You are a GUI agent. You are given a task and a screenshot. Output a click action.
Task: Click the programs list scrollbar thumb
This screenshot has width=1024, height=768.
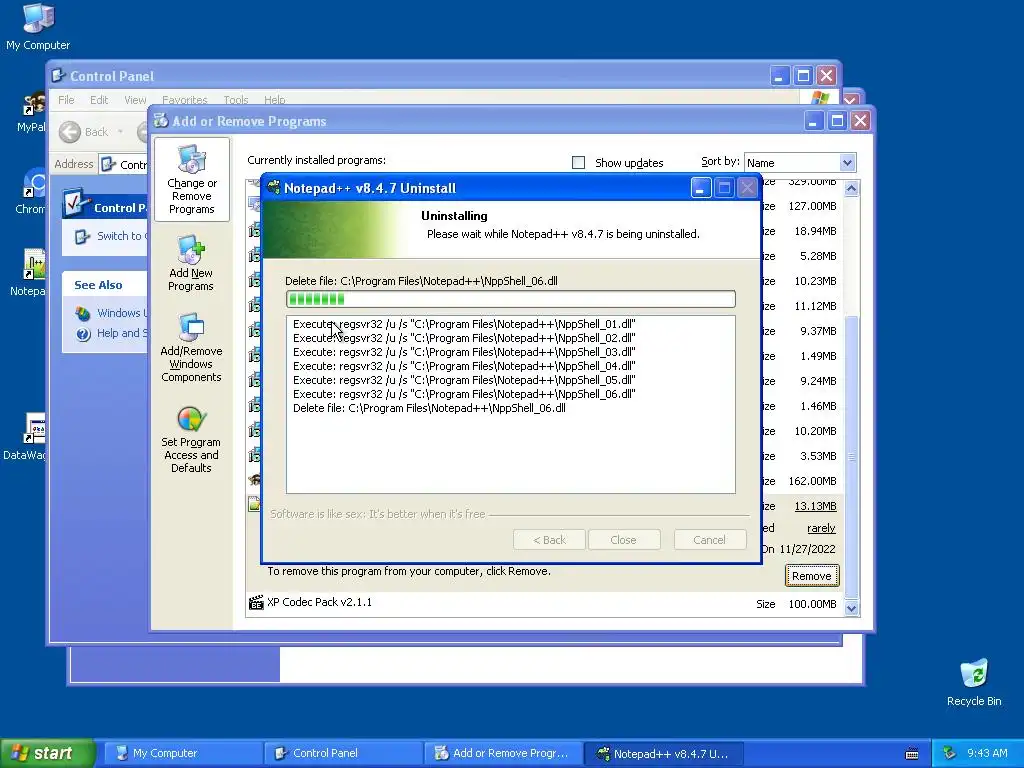coord(851,456)
